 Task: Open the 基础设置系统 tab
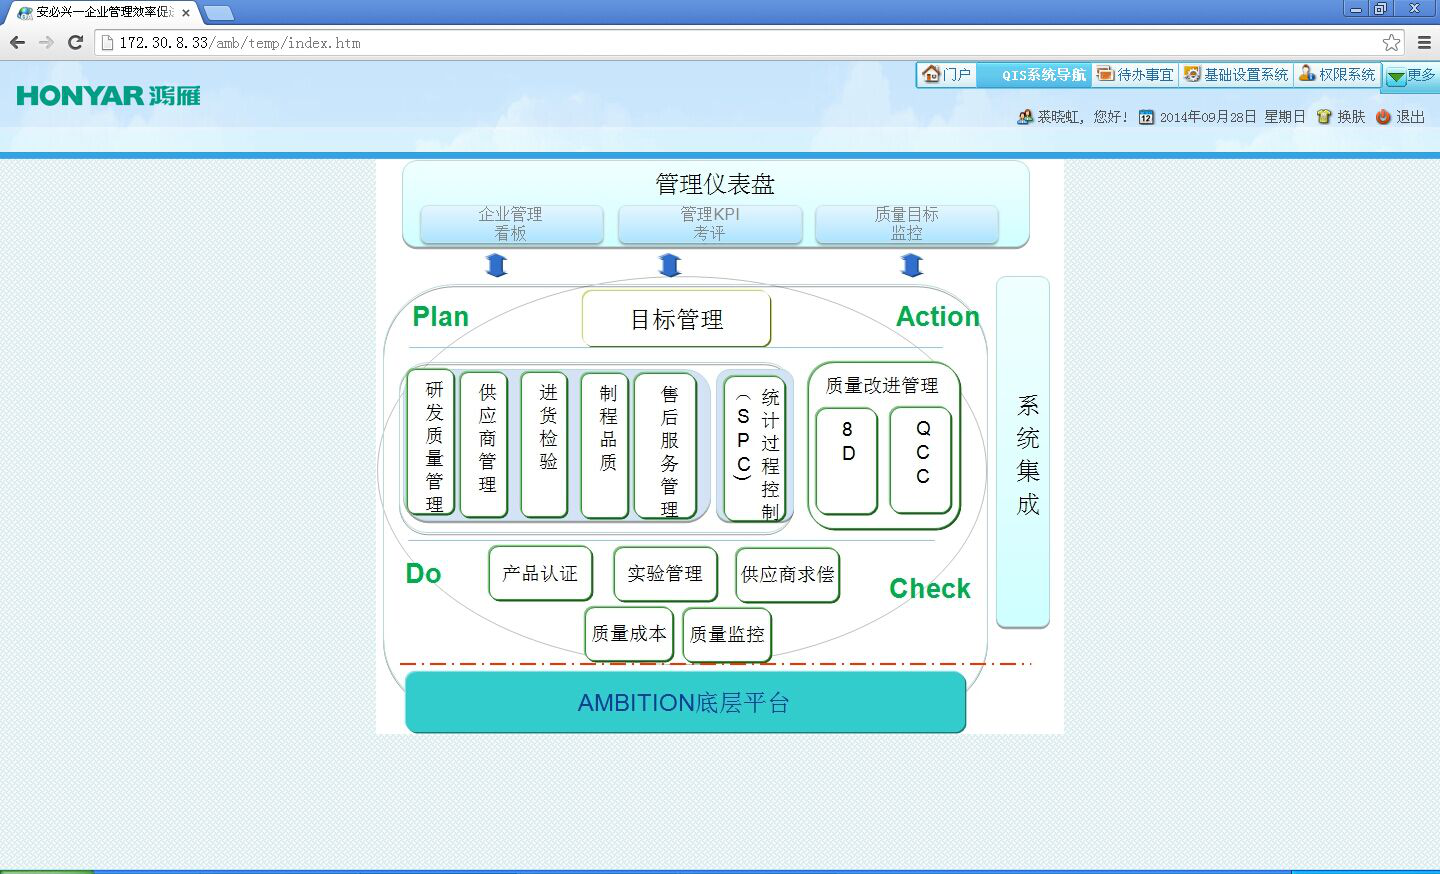pyautogui.click(x=1236, y=75)
